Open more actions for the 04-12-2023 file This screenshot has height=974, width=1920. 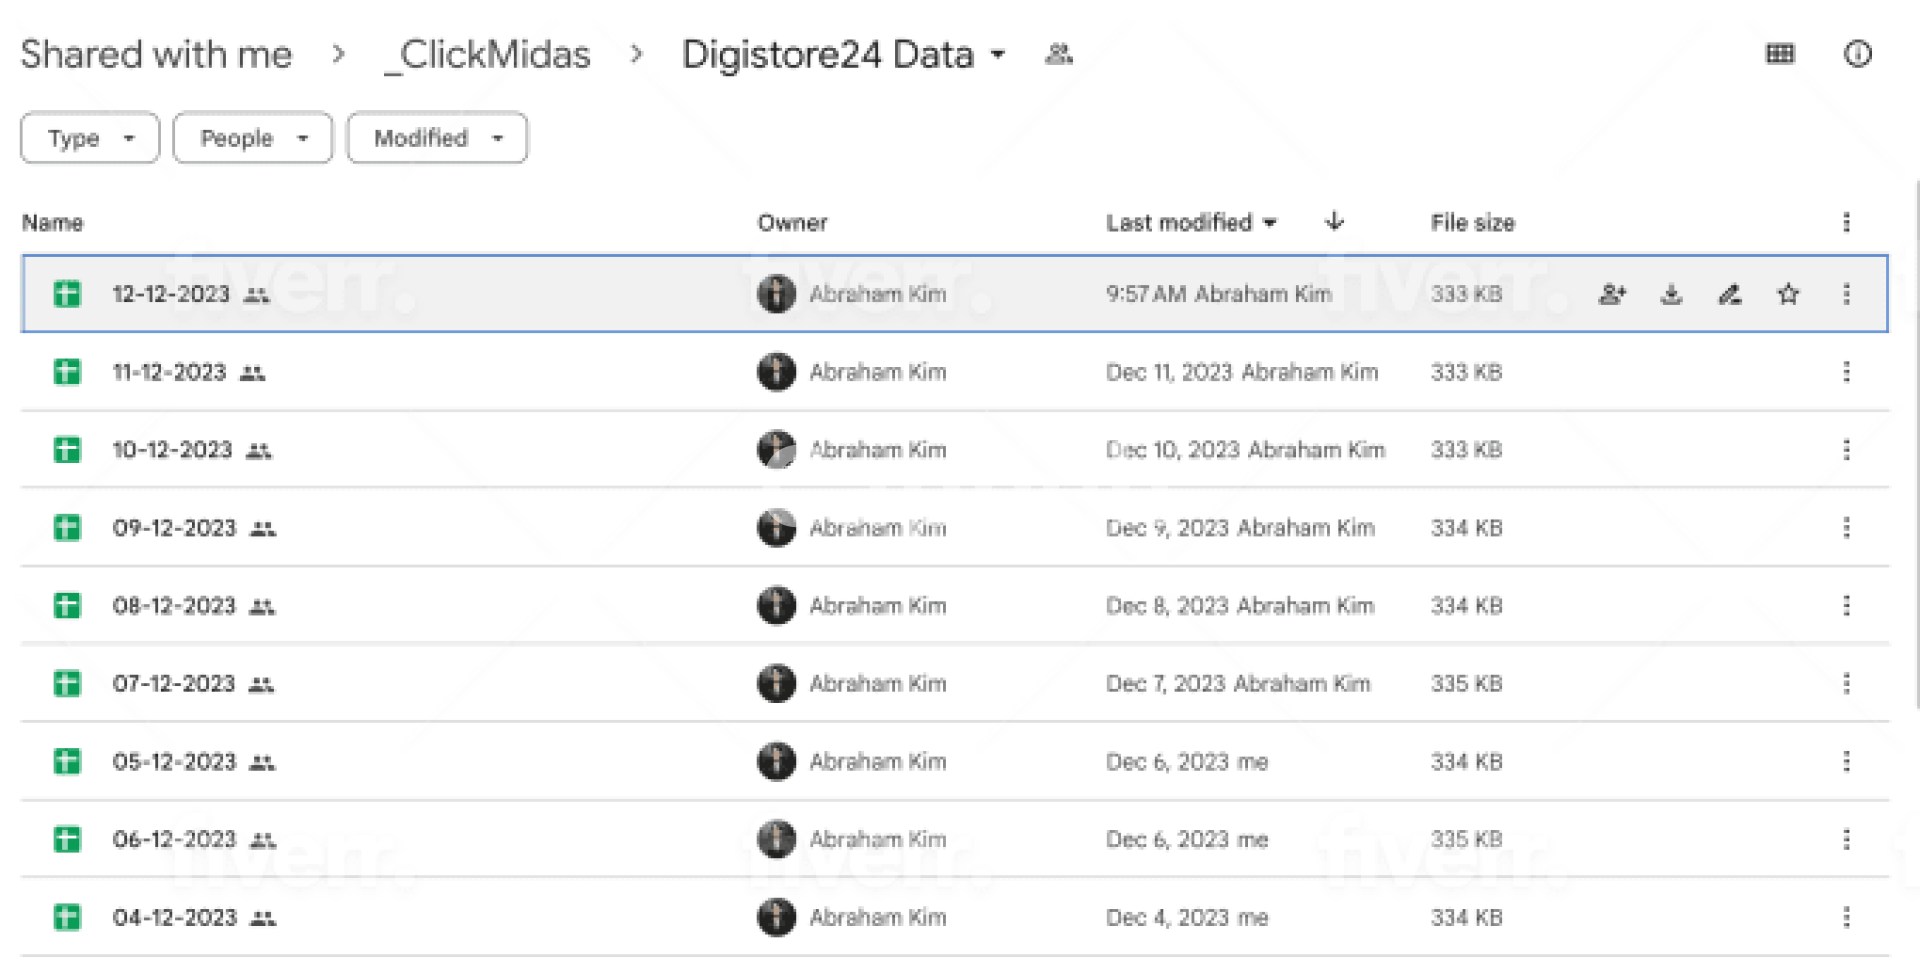(1846, 917)
